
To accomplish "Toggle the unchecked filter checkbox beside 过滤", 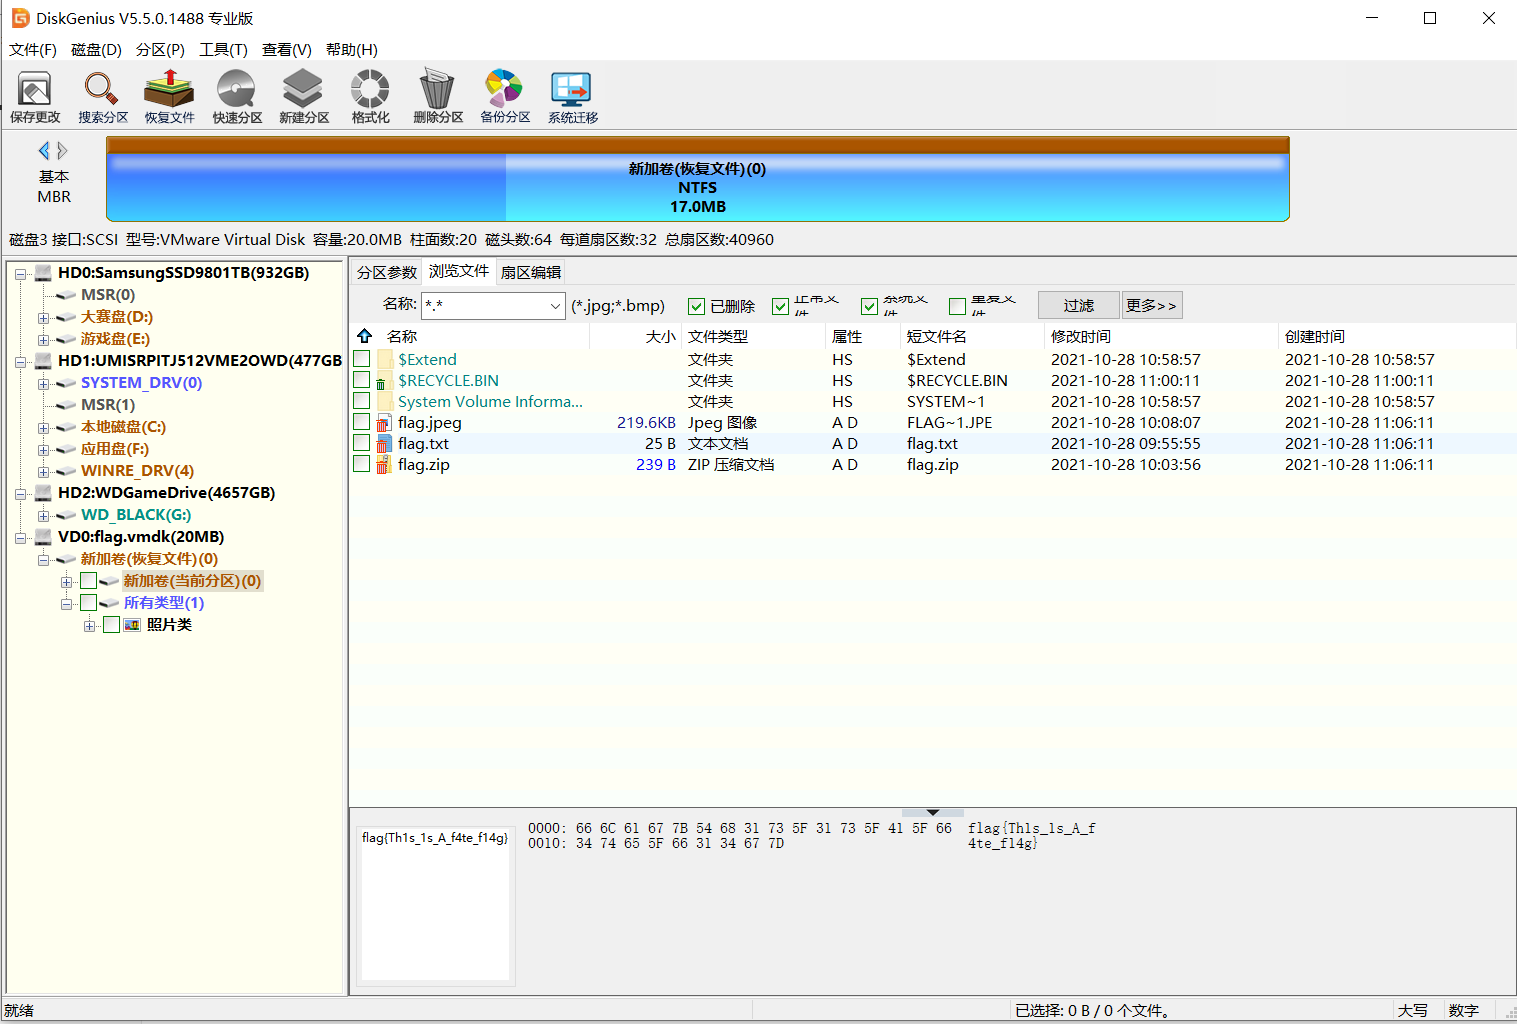I will tap(957, 306).
